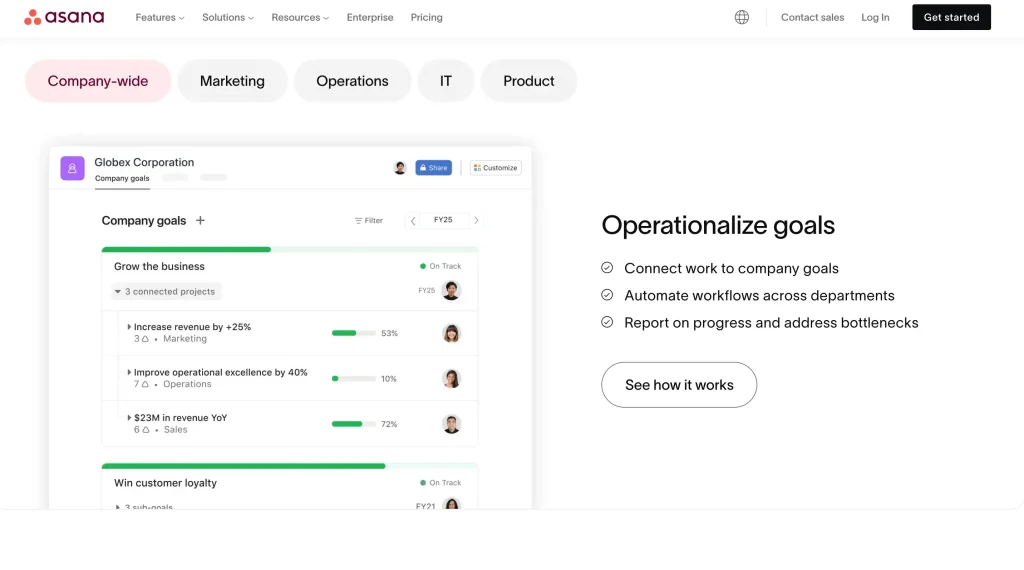
Task: Expand Improve operational excellence by 40% goal
Action: click(x=129, y=372)
